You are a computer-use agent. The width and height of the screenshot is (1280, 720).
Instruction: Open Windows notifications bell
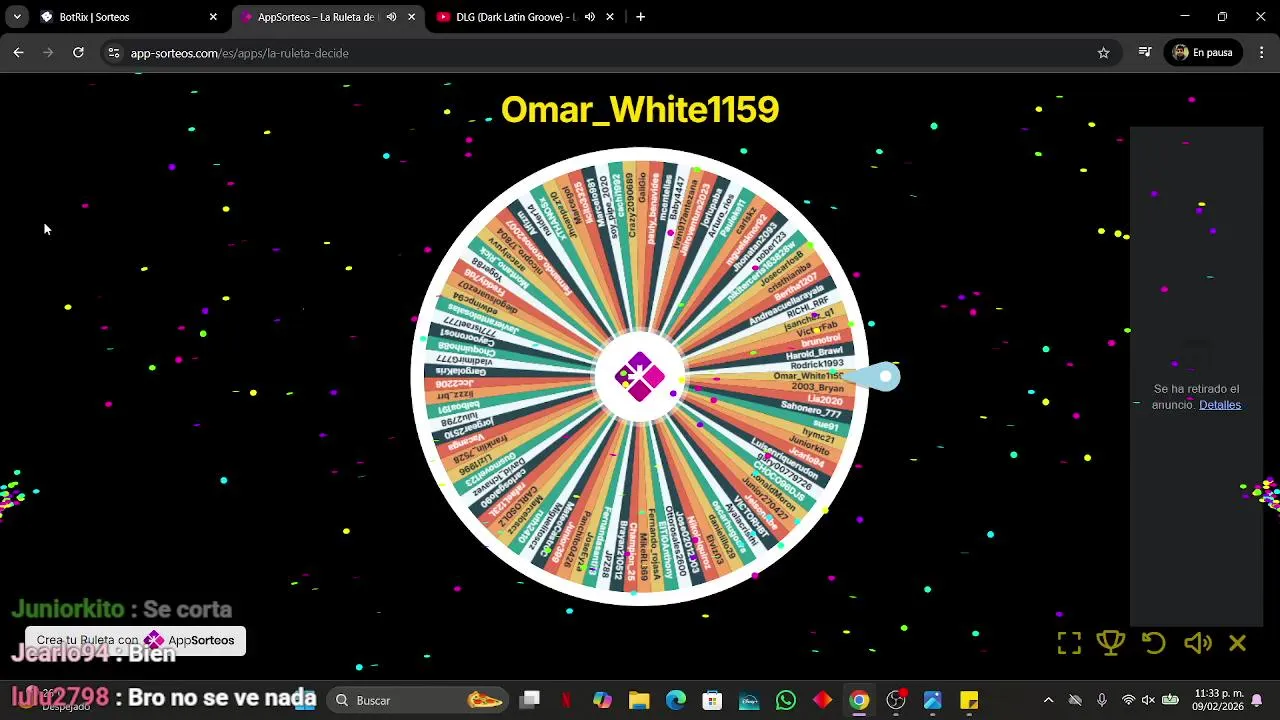(x=1257, y=700)
